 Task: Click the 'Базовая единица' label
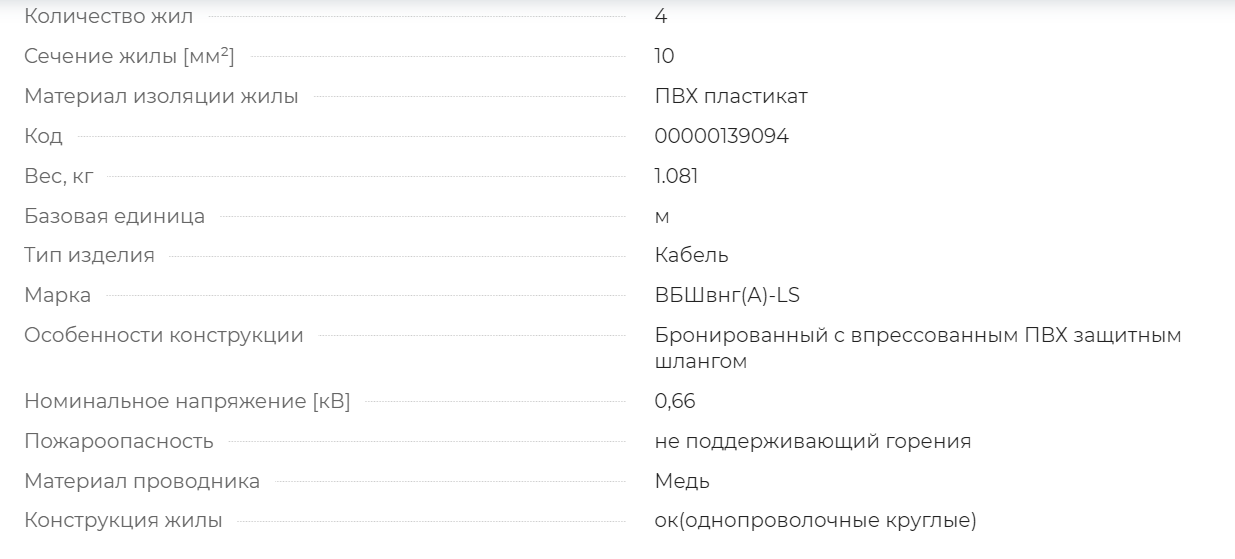tap(115, 216)
